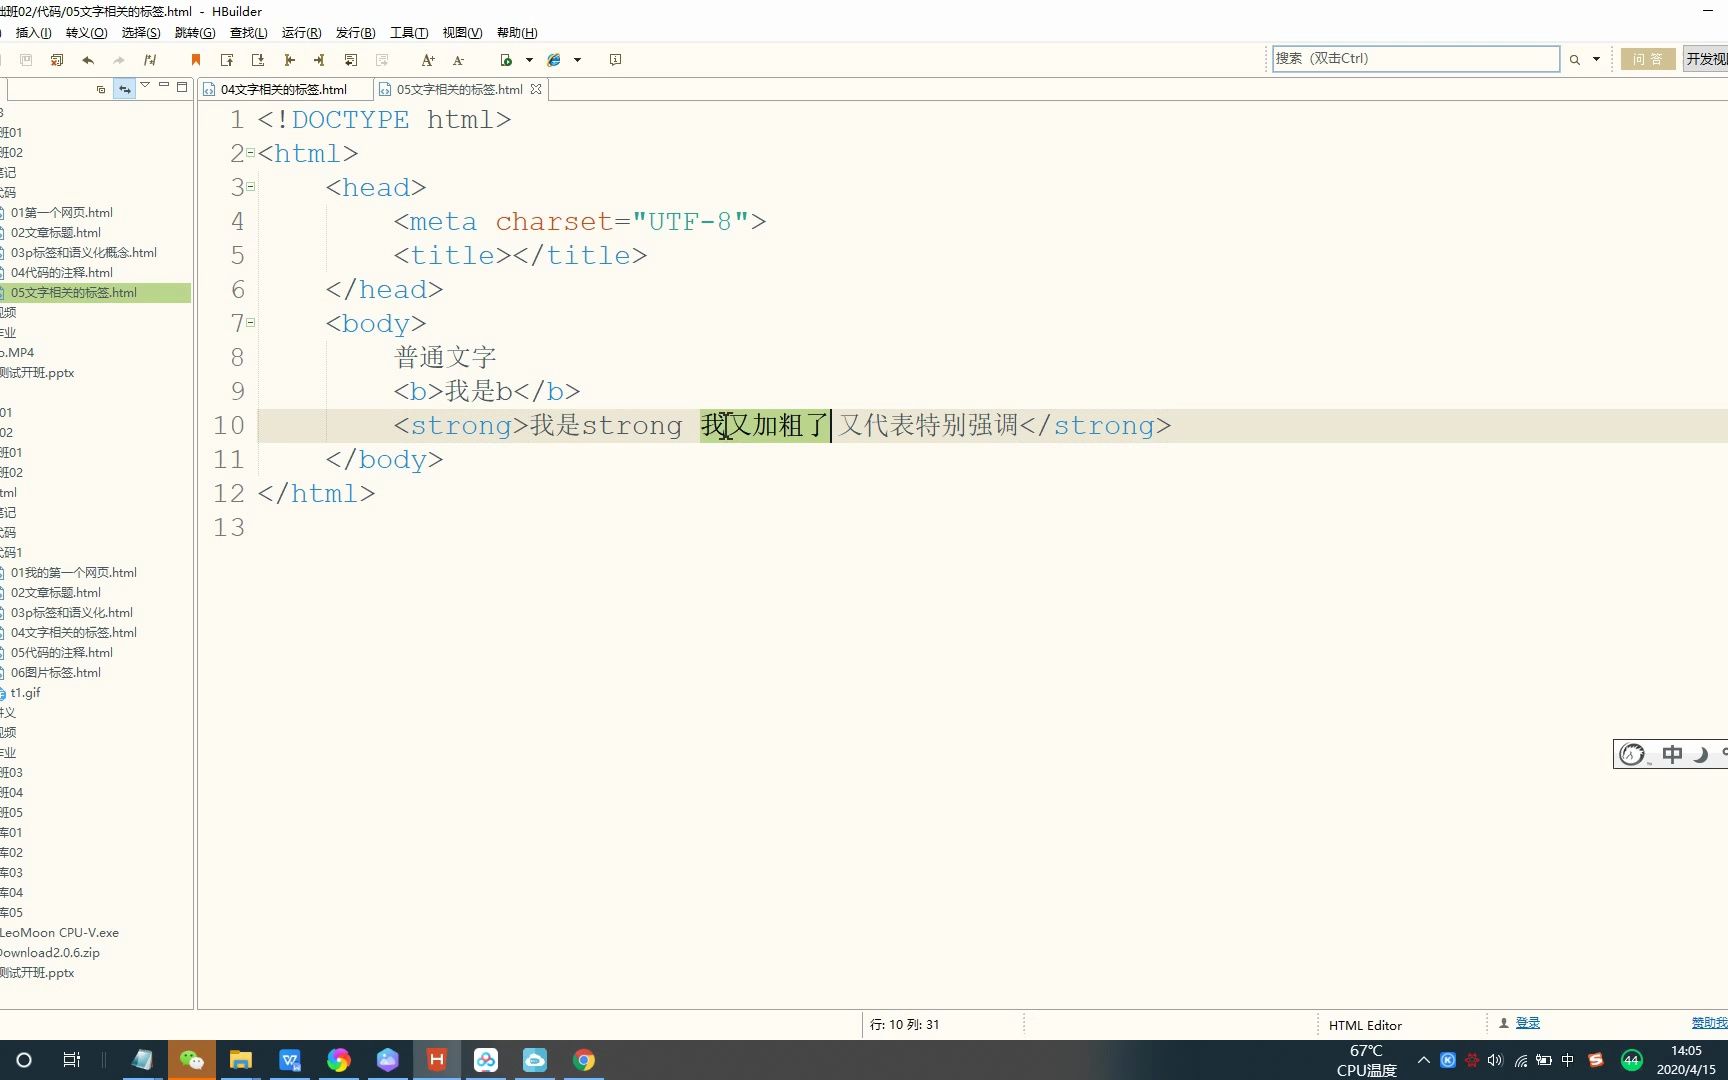The height and width of the screenshot is (1080, 1728).
Task: Open the 跳转(G) menu
Action: [194, 33]
